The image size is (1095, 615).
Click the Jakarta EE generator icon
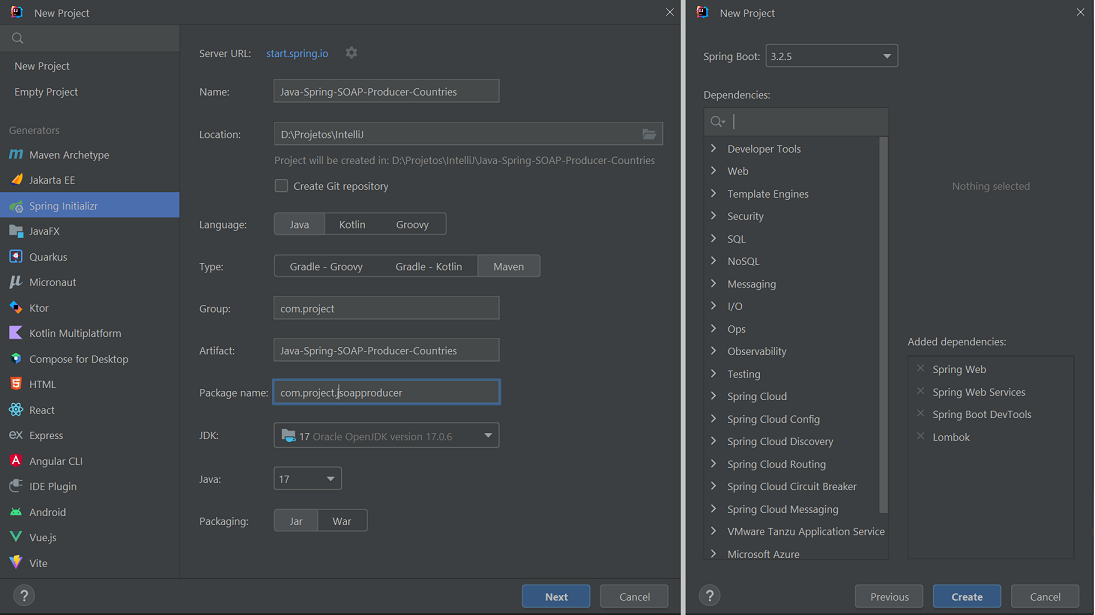pos(15,179)
